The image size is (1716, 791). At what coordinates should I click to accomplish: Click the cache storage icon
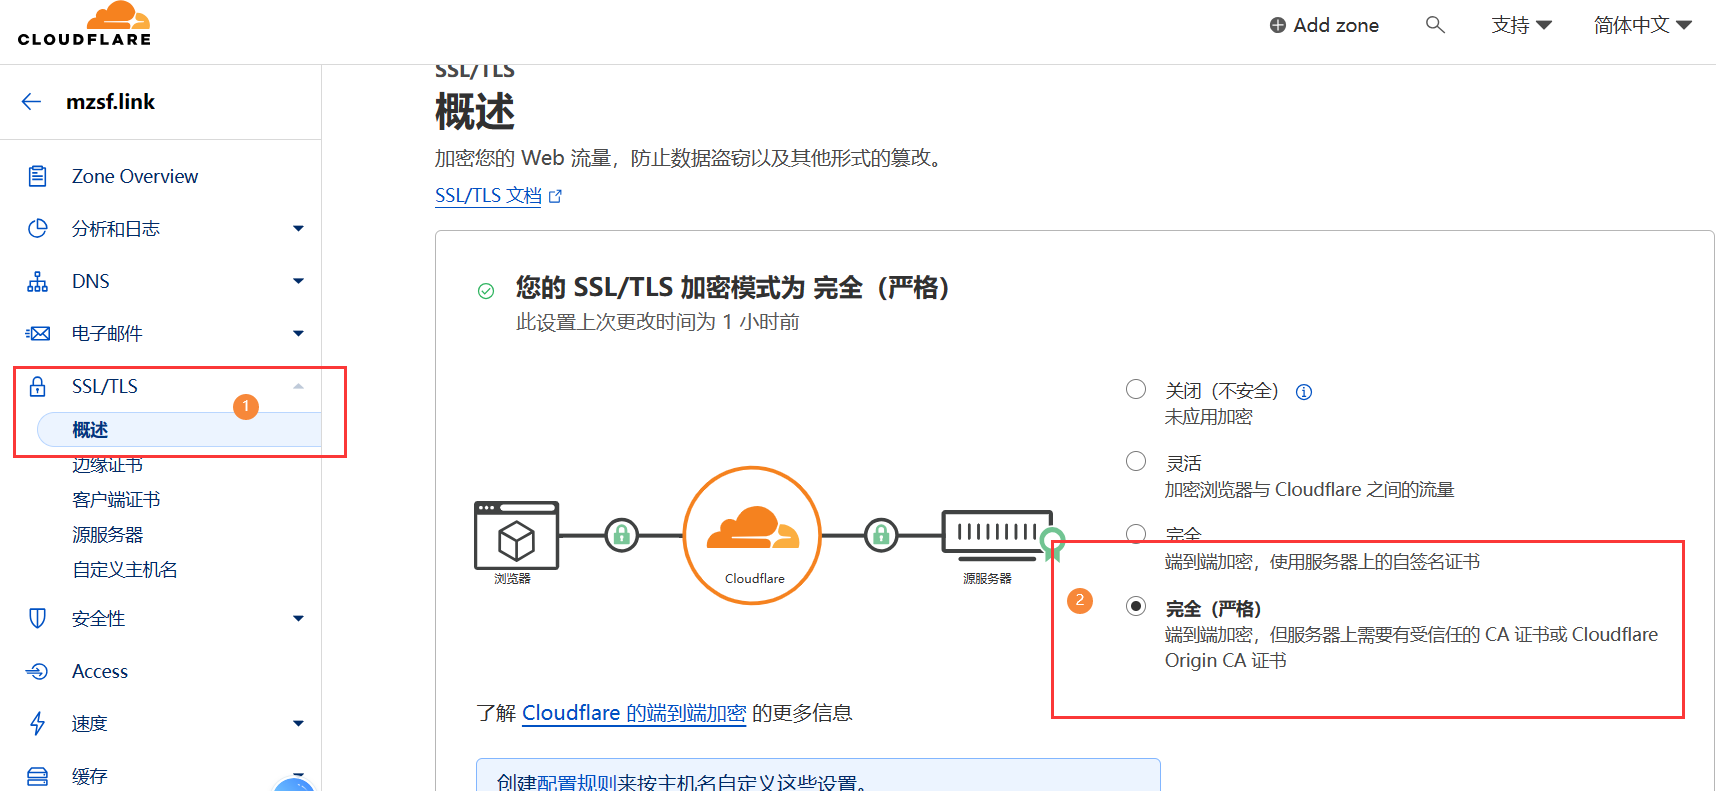pos(38,776)
